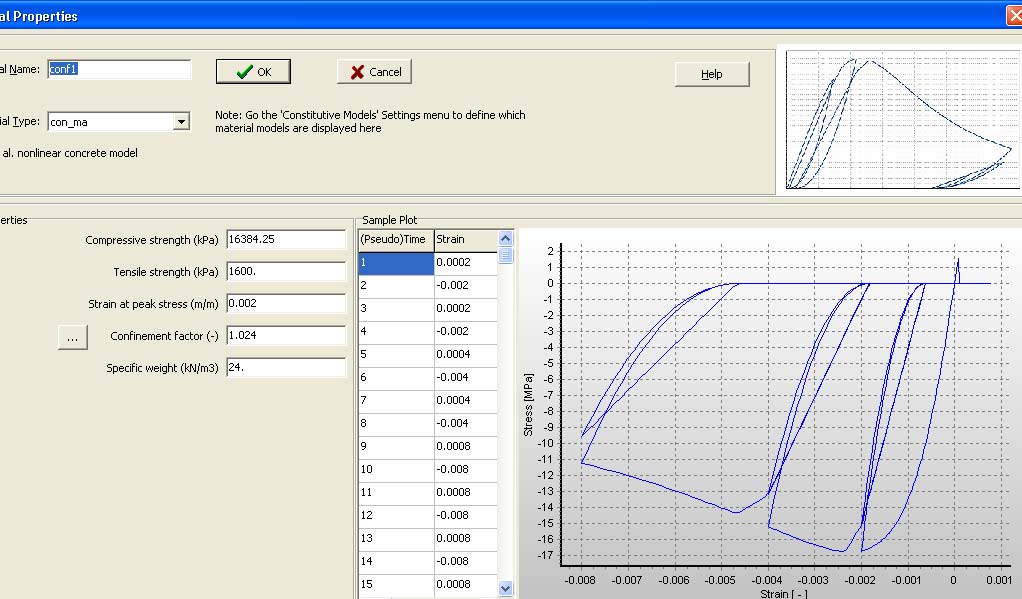Click the (Pseudo)Time column header
Image resolution: width=1022 pixels, height=599 pixels.
point(396,239)
